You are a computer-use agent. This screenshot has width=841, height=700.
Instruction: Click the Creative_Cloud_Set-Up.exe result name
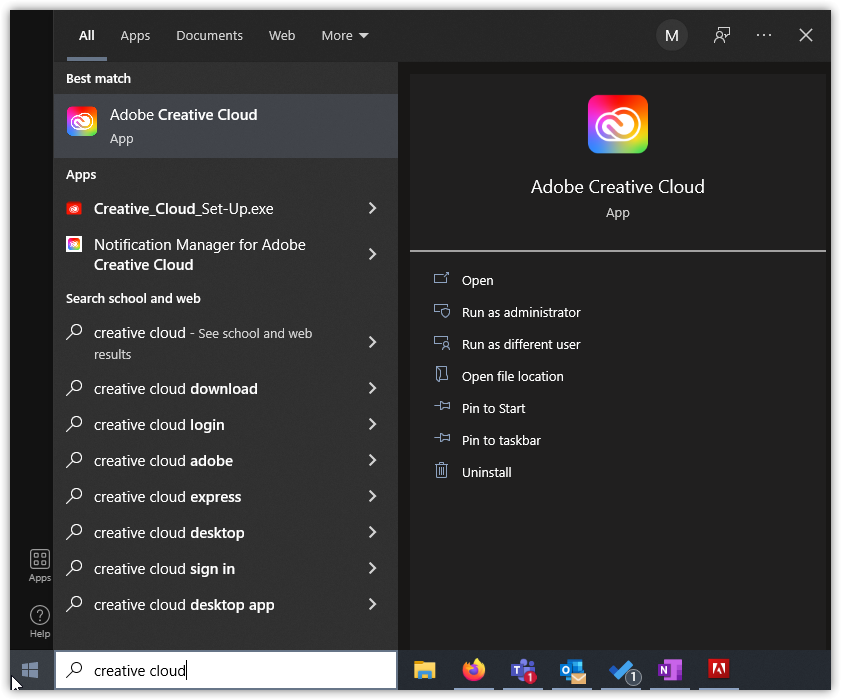pyautogui.click(x=183, y=209)
